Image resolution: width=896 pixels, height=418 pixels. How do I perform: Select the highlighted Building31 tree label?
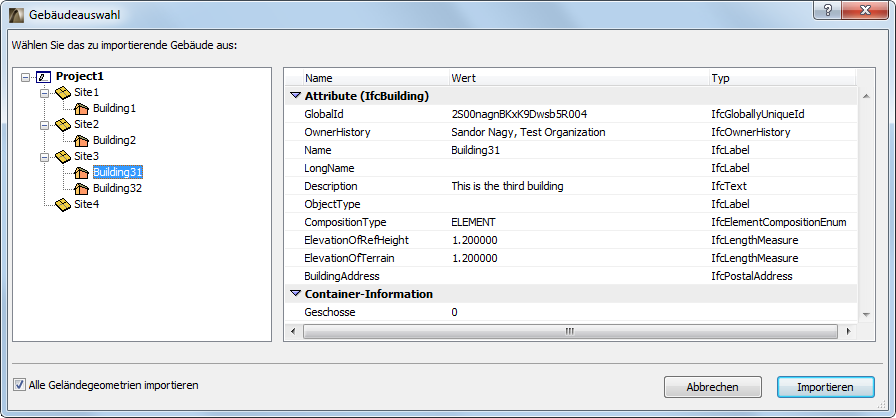point(117,172)
